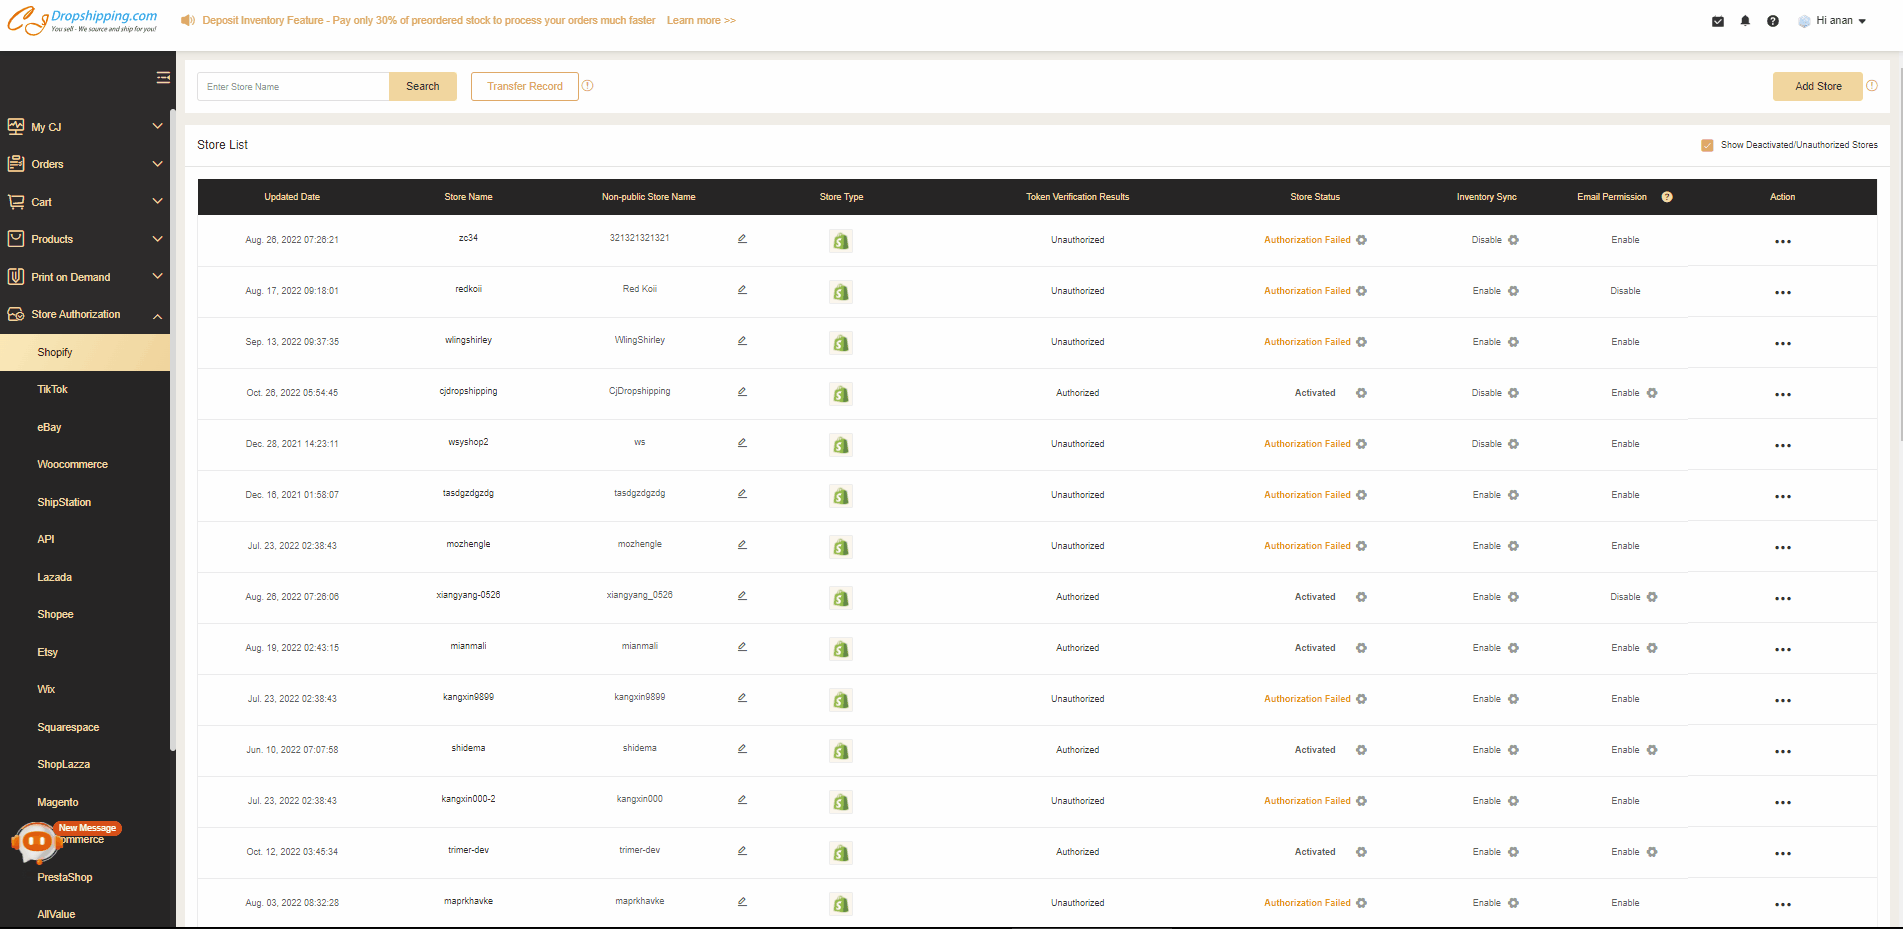This screenshot has height=929, width=1903.
Task: Open the Woocommerce authorization page
Action: click(71, 464)
